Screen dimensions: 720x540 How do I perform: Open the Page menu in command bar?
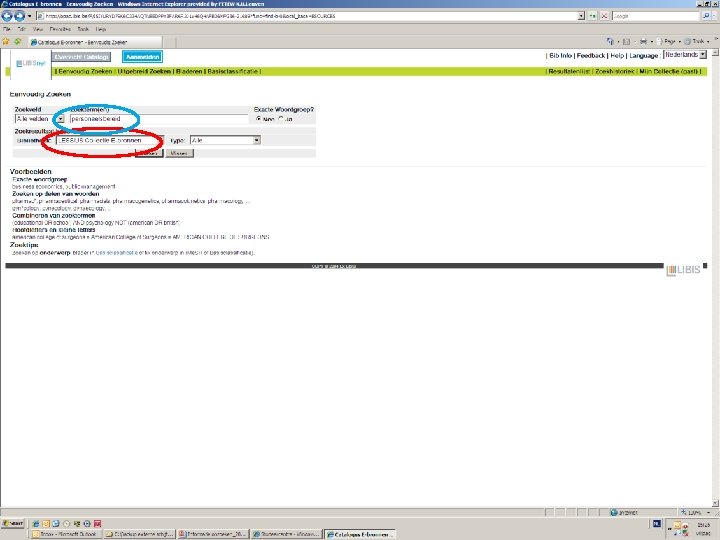(x=667, y=41)
